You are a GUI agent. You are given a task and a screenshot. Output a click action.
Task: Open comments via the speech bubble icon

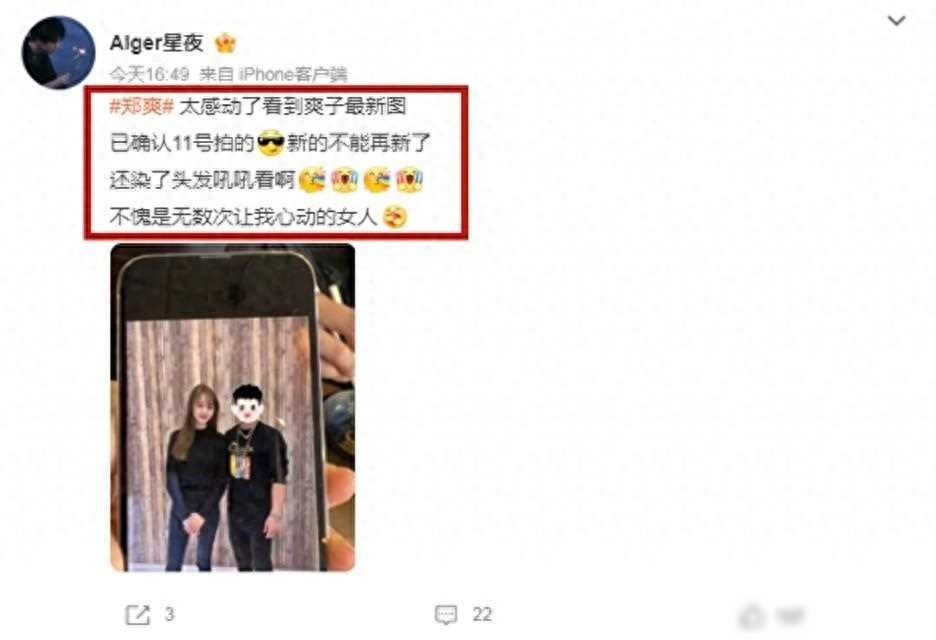[x=446, y=615]
